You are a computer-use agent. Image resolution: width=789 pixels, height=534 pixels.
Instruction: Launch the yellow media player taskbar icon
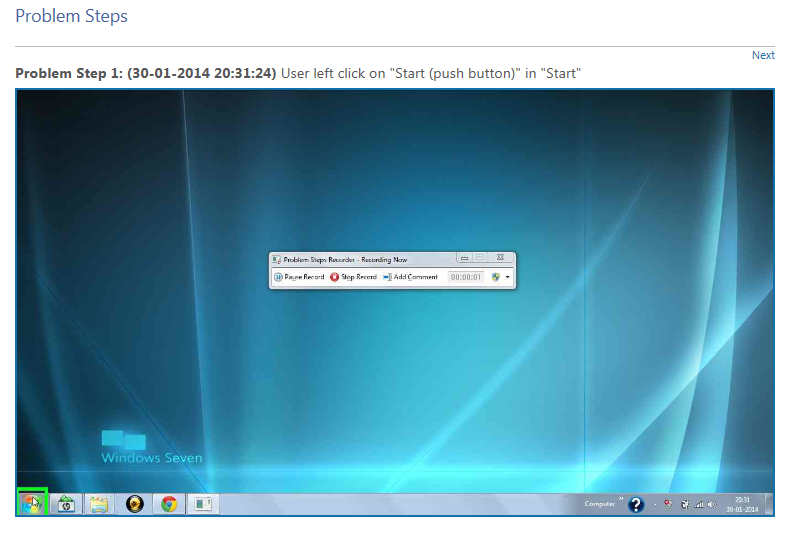[134, 504]
